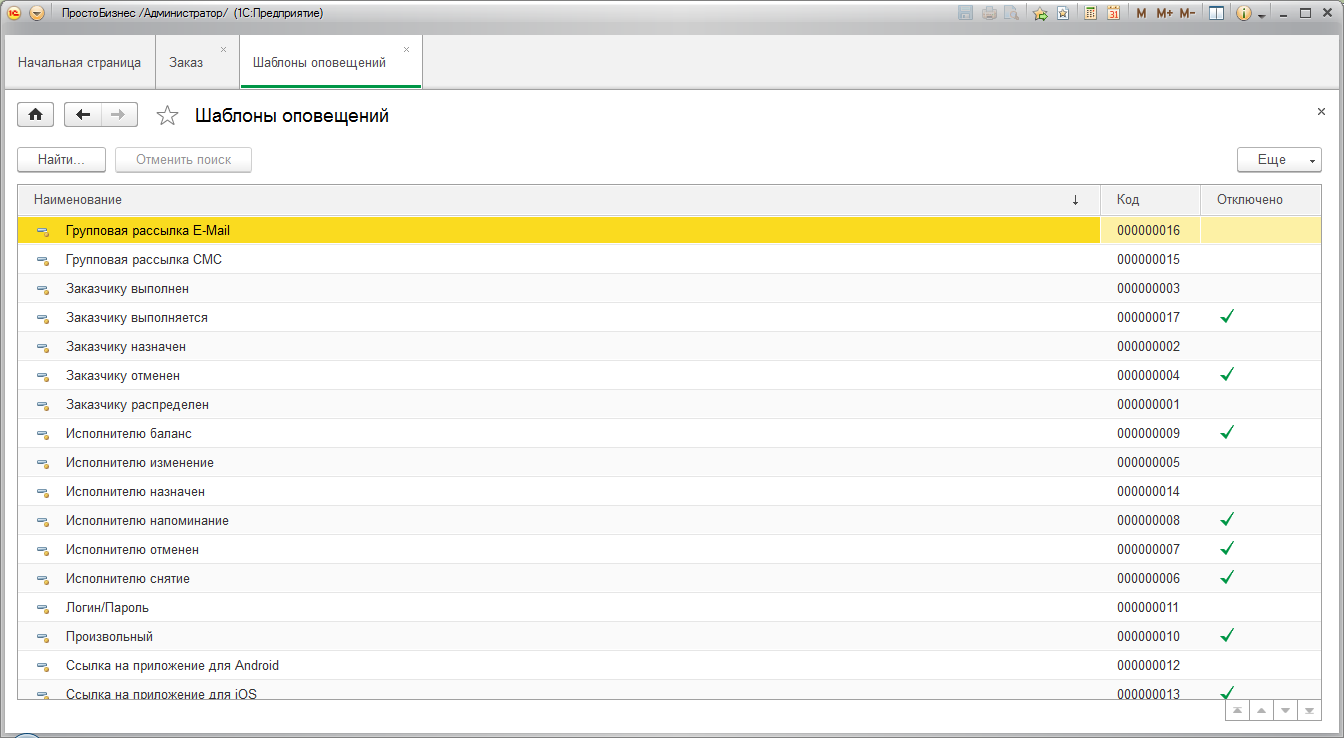Click the home icon button
1344x738 pixels.
pyautogui.click(x=35, y=115)
